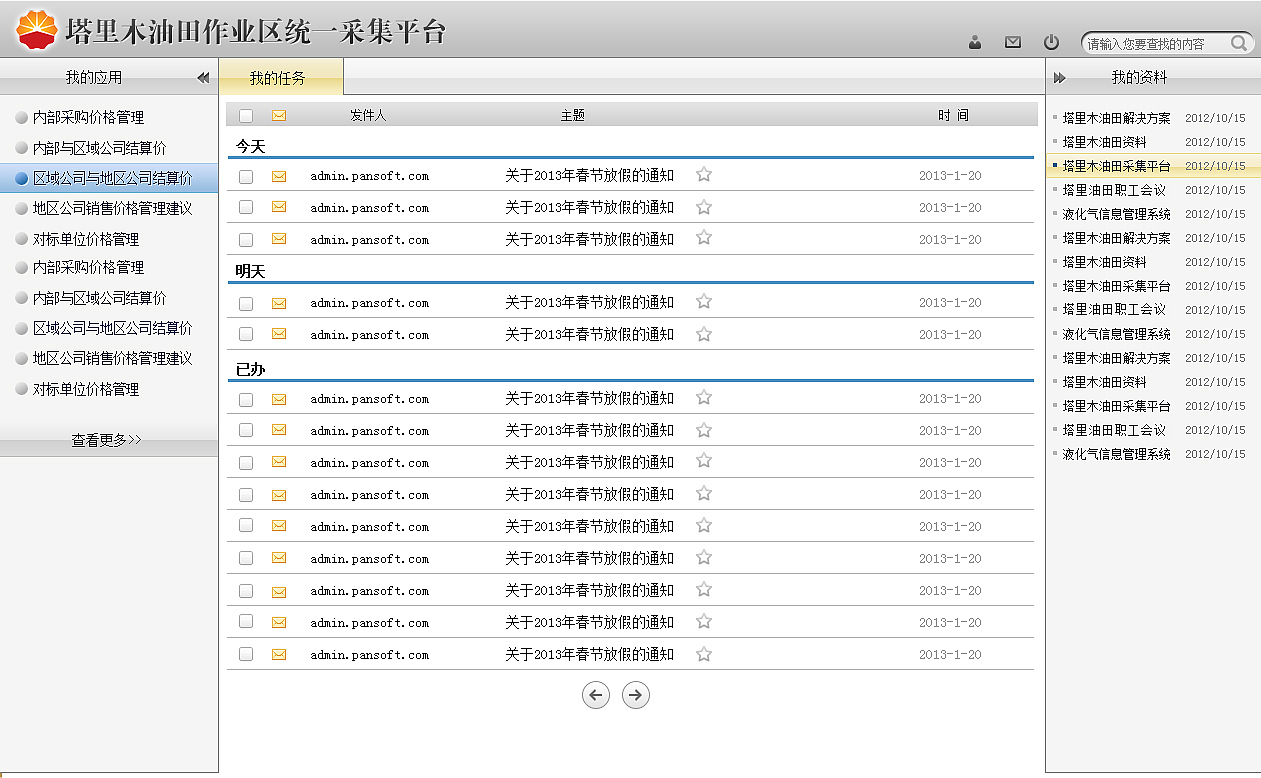Image resolution: width=1261 pixels, height=778 pixels.
Task: Click the 已办 section heading
Action: [x=250, y=369]
